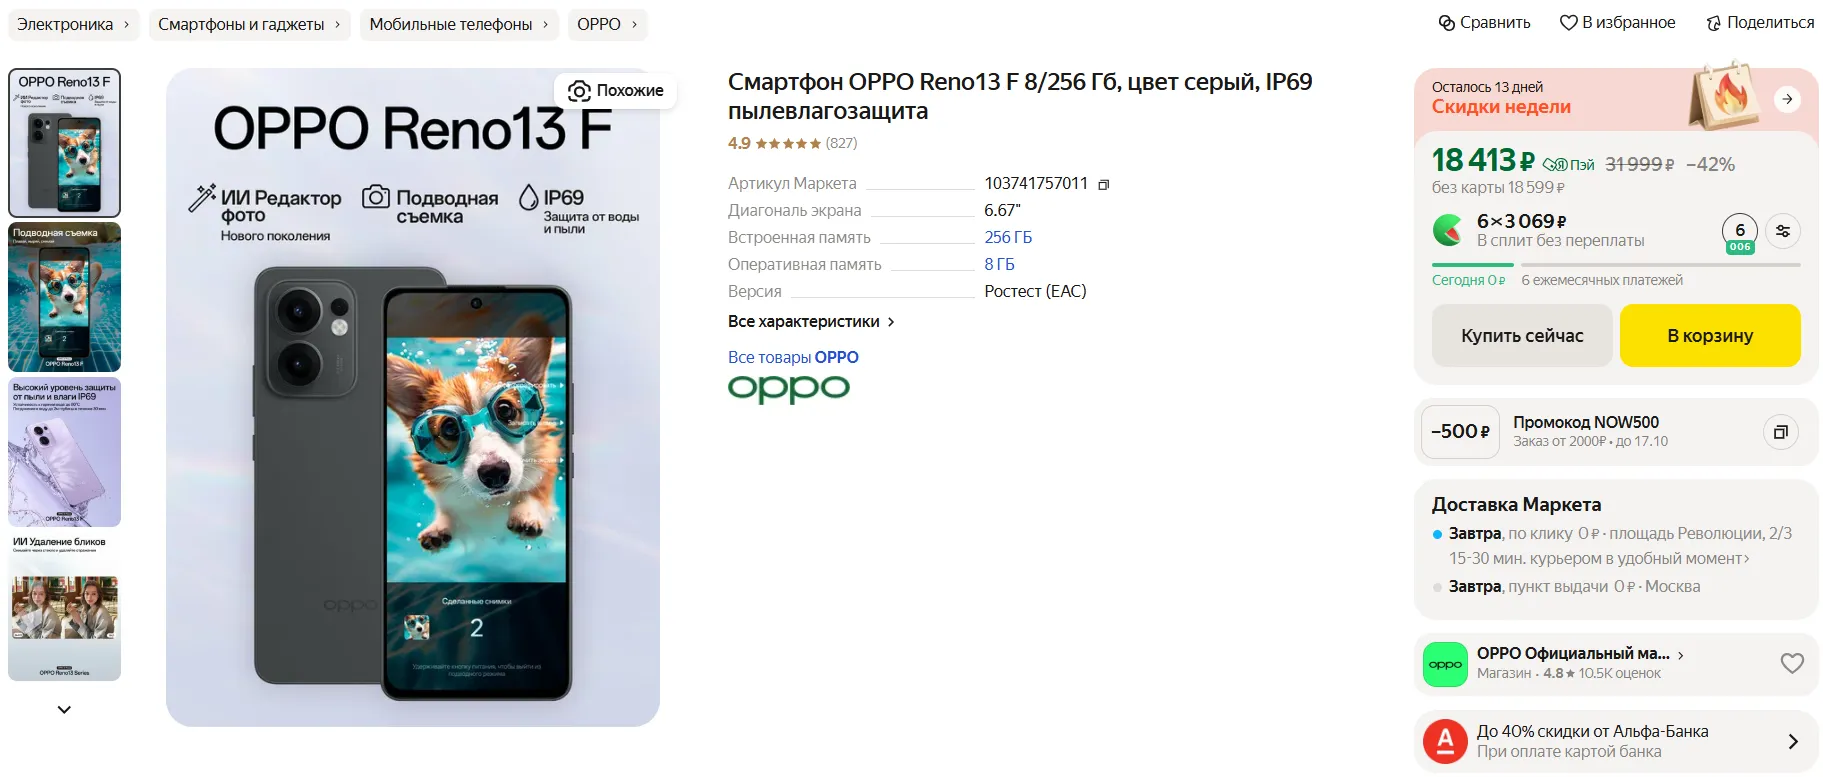The image size is (1823, 777).
Task: Select the Подводная съемка thumbnail
Action: coord(64,297)
